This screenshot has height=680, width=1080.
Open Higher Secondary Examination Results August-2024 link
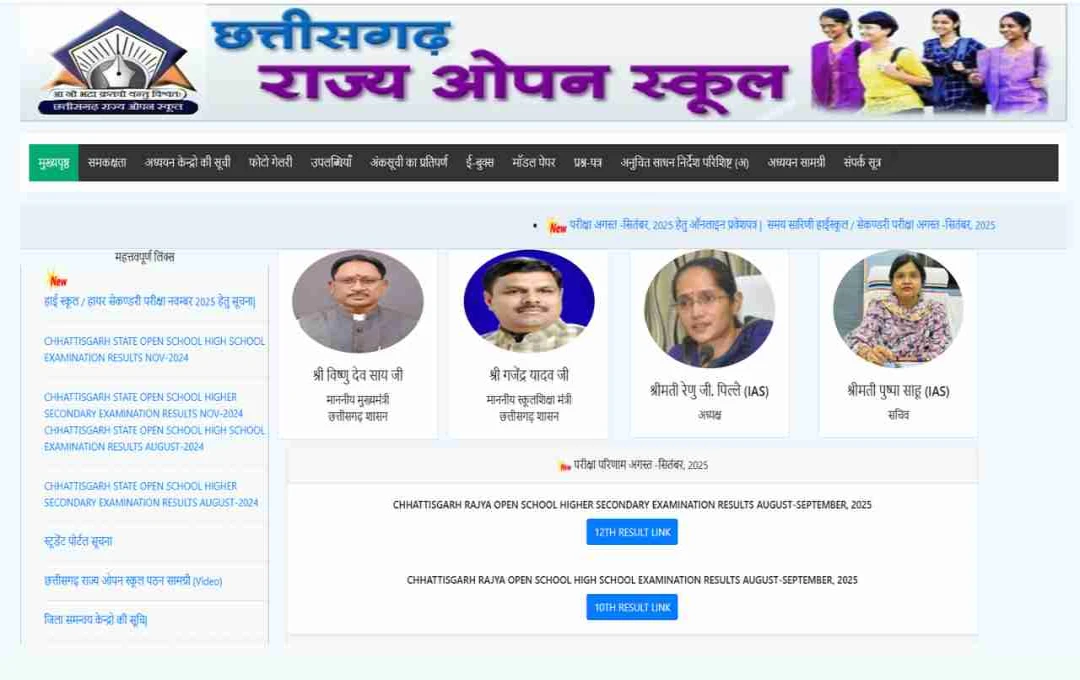(151, 494)
